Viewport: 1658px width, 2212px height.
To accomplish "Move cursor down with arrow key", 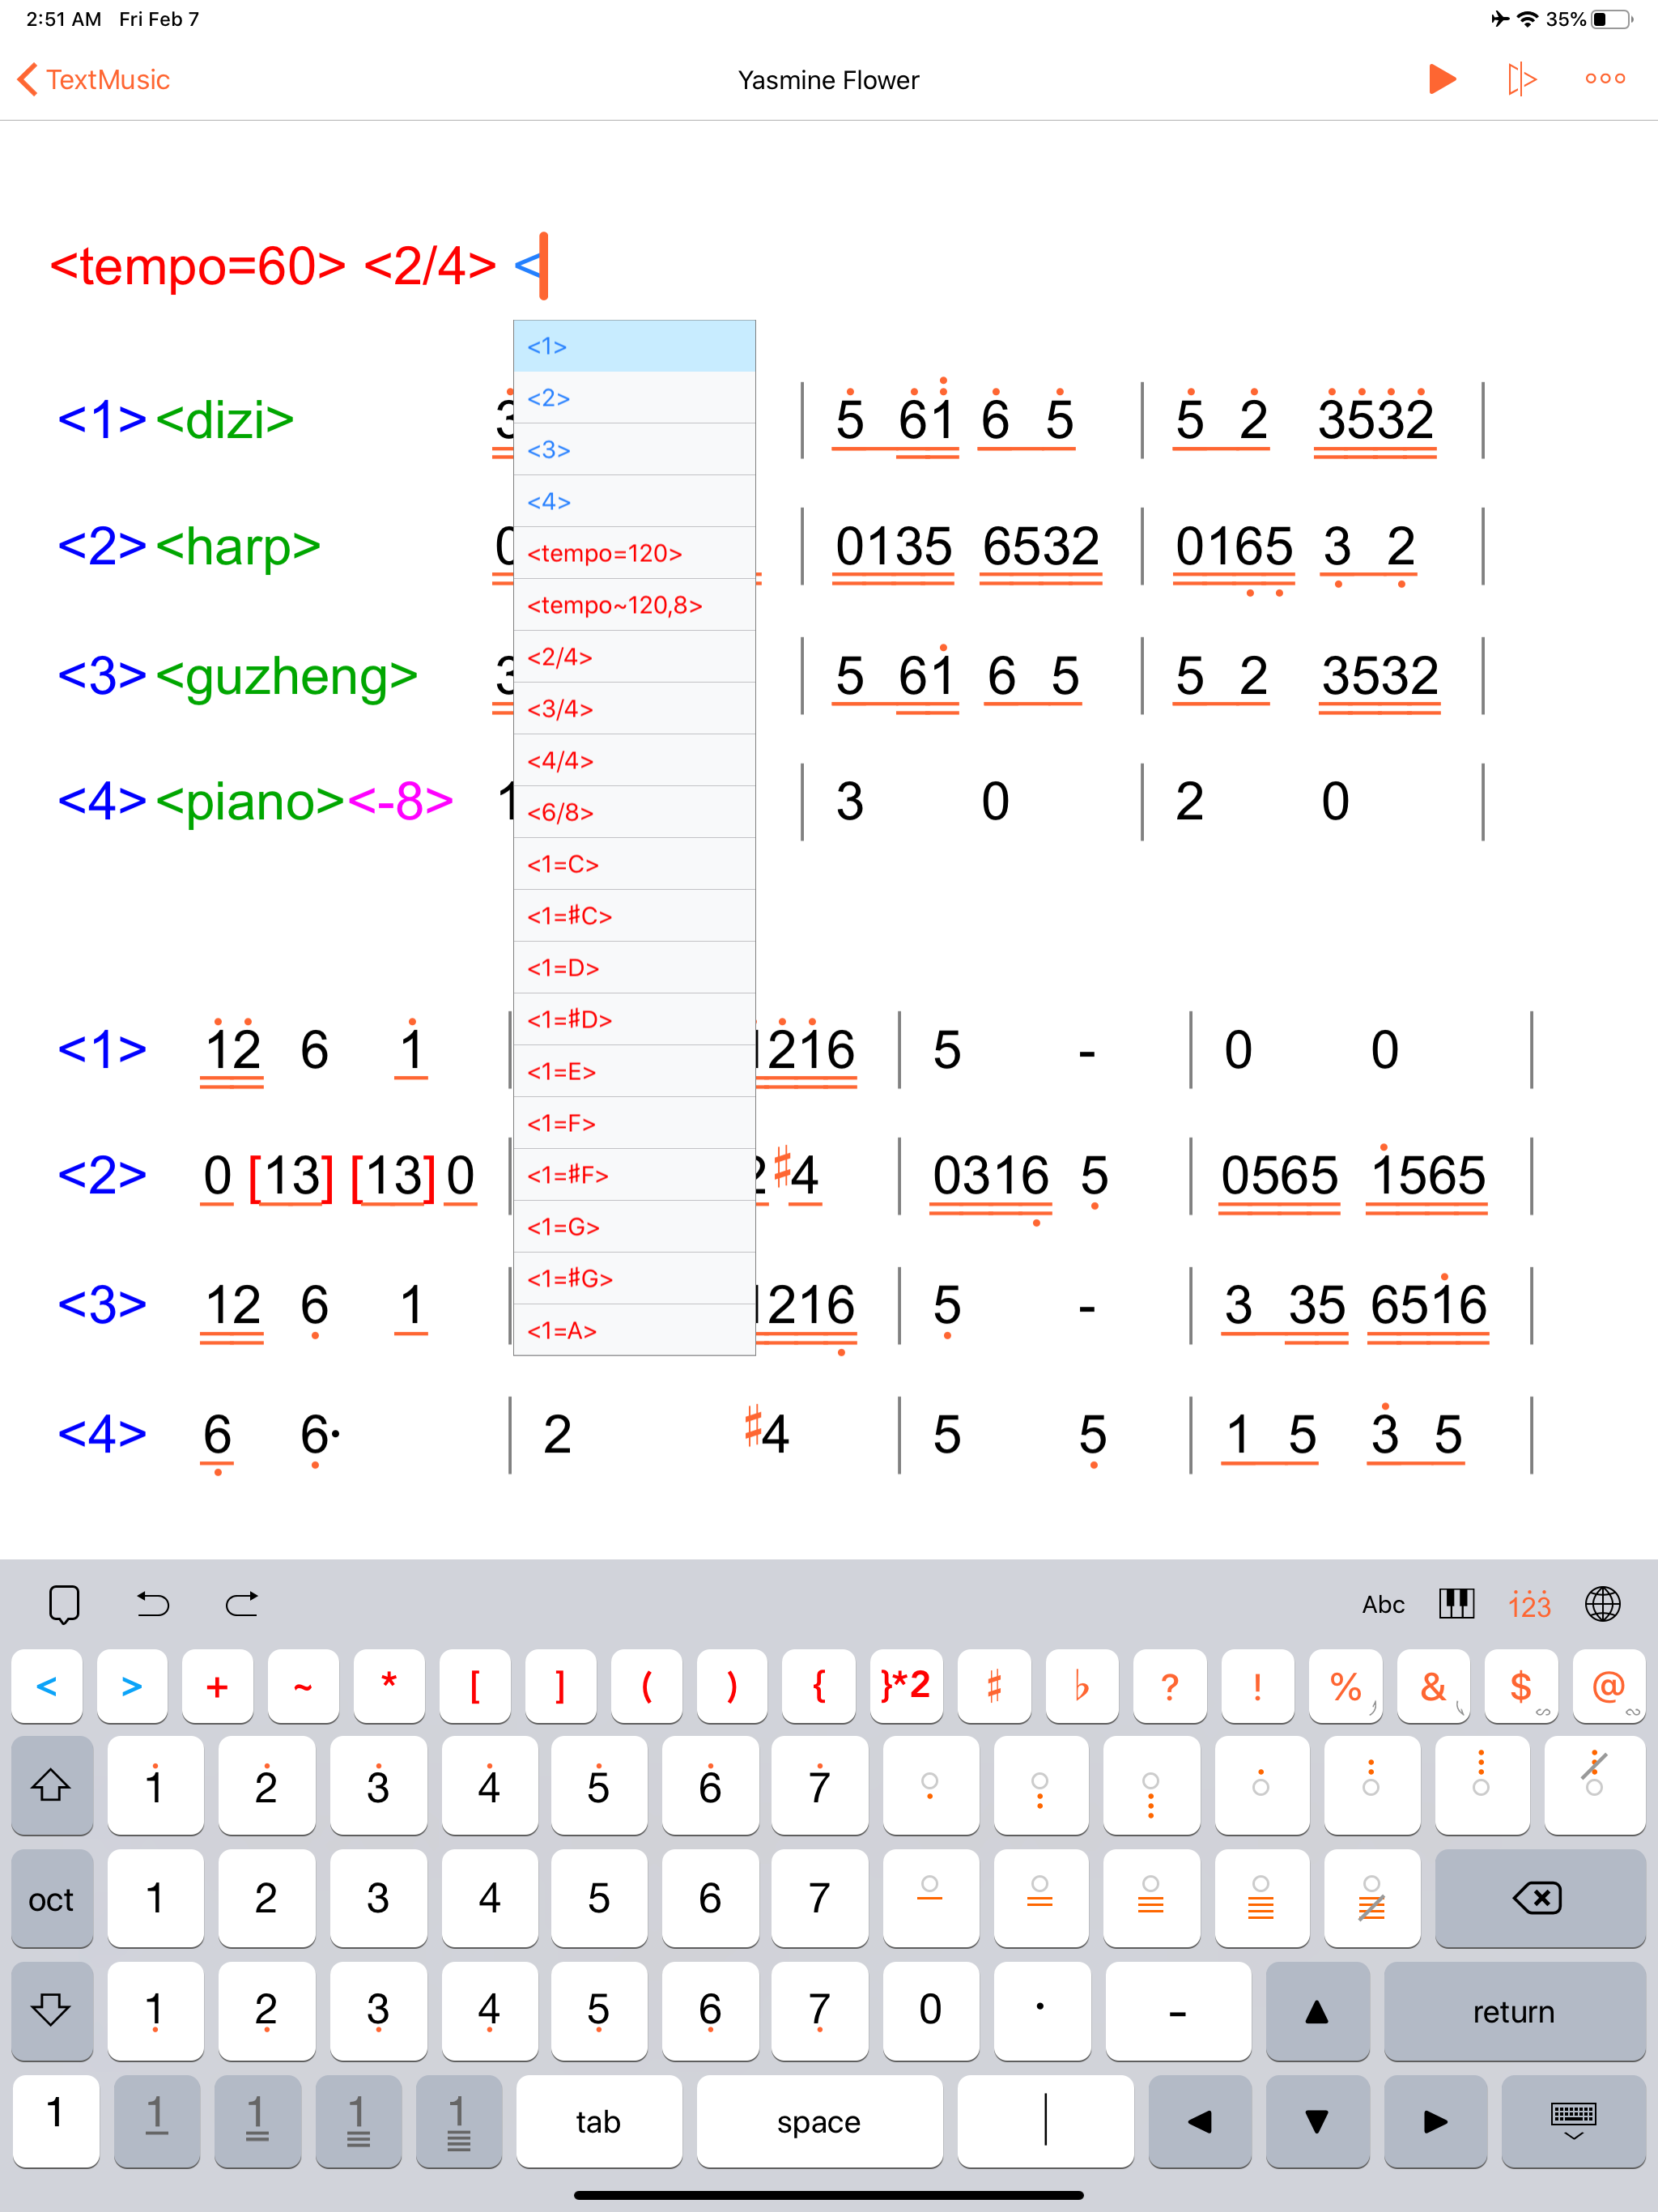I will click(1317, 2122).
